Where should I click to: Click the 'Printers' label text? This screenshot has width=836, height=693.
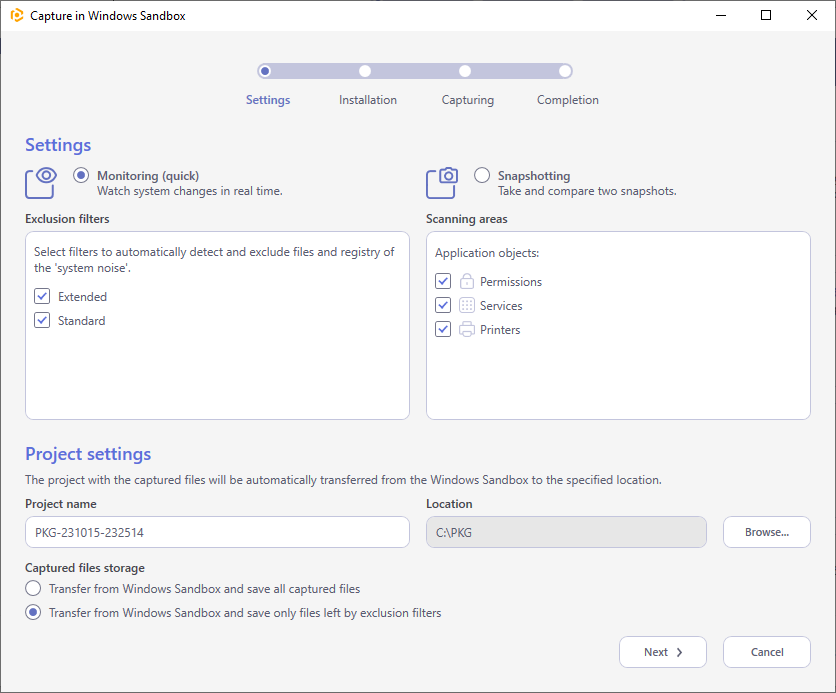[500, 329]
